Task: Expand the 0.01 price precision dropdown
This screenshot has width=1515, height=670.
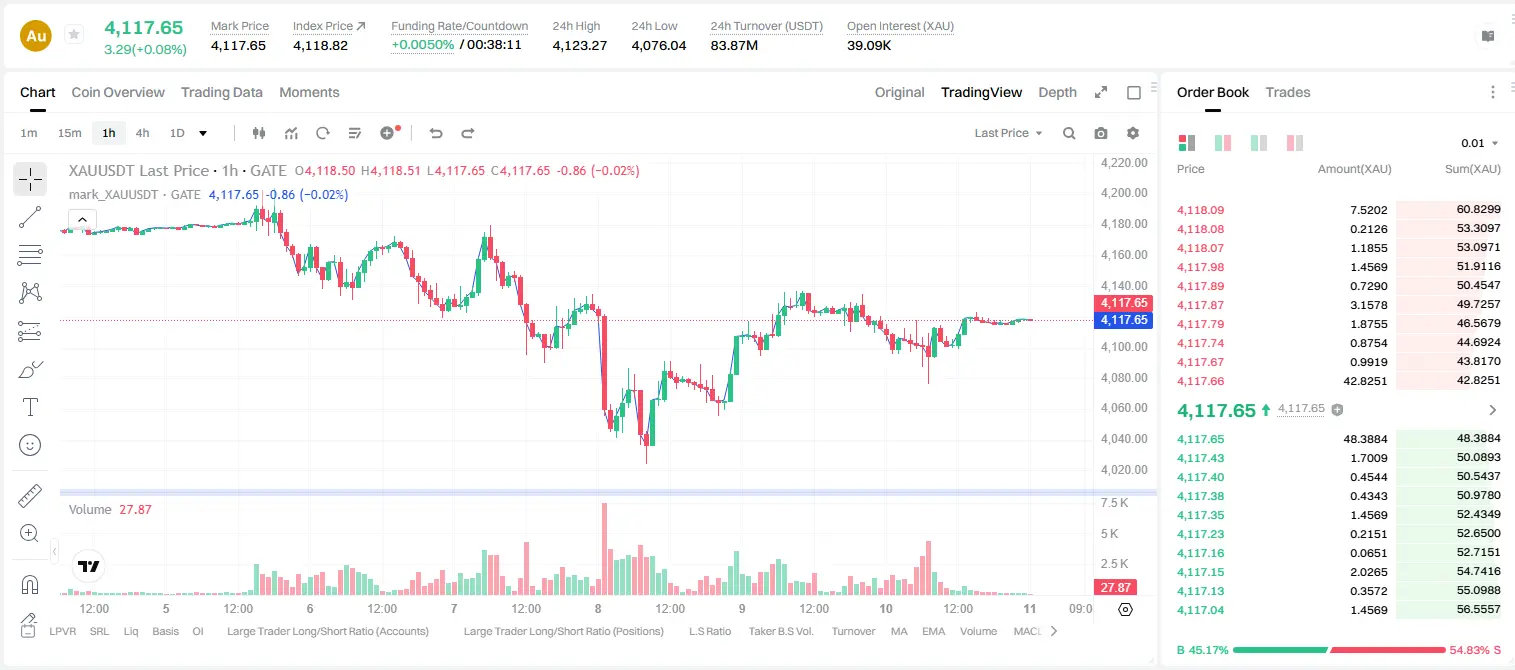Action: pyautogui.click(x=1479, y=143)
